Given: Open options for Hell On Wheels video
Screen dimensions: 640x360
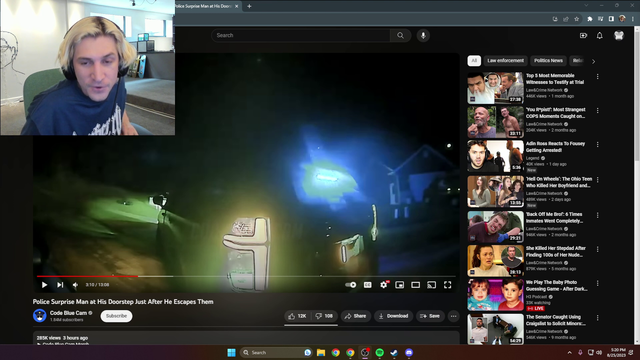Looking at the screenshot, I should [x=598, y=180].
